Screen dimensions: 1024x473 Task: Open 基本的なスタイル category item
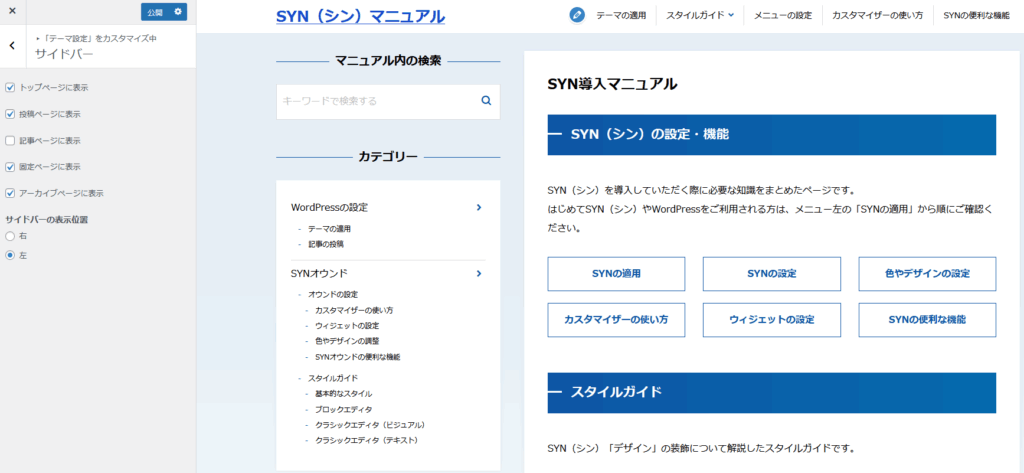344,394
